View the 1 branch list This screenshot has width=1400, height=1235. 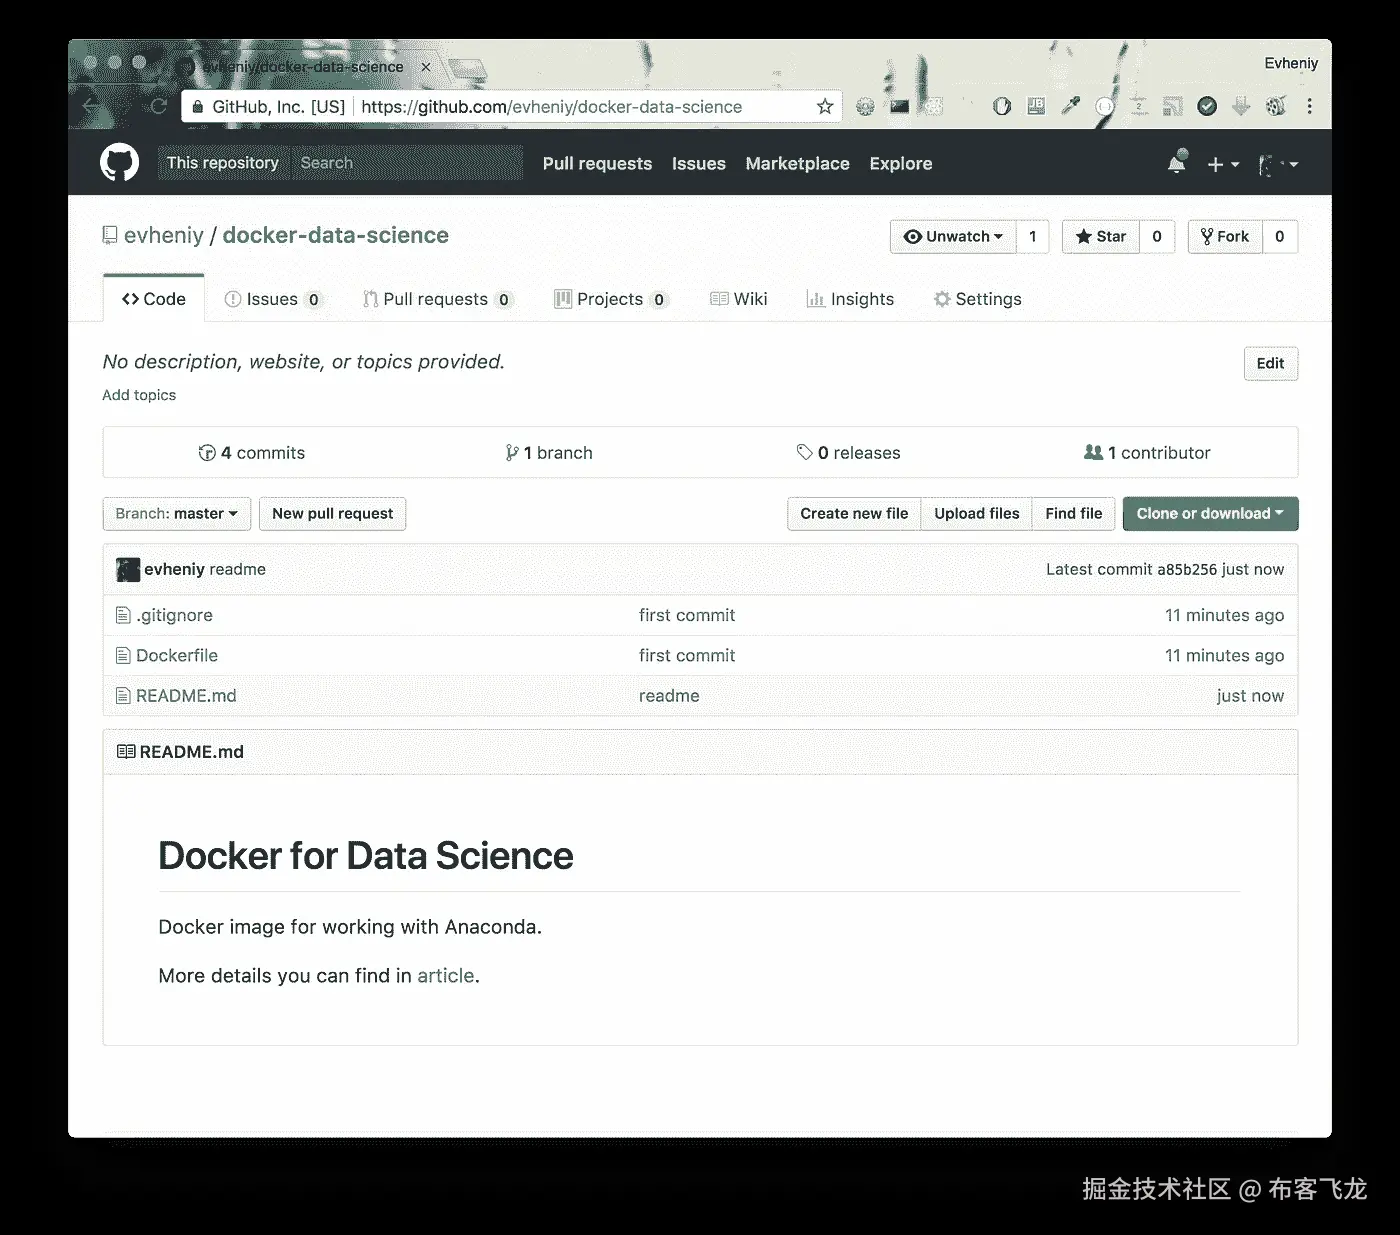(x=549, y=453)
